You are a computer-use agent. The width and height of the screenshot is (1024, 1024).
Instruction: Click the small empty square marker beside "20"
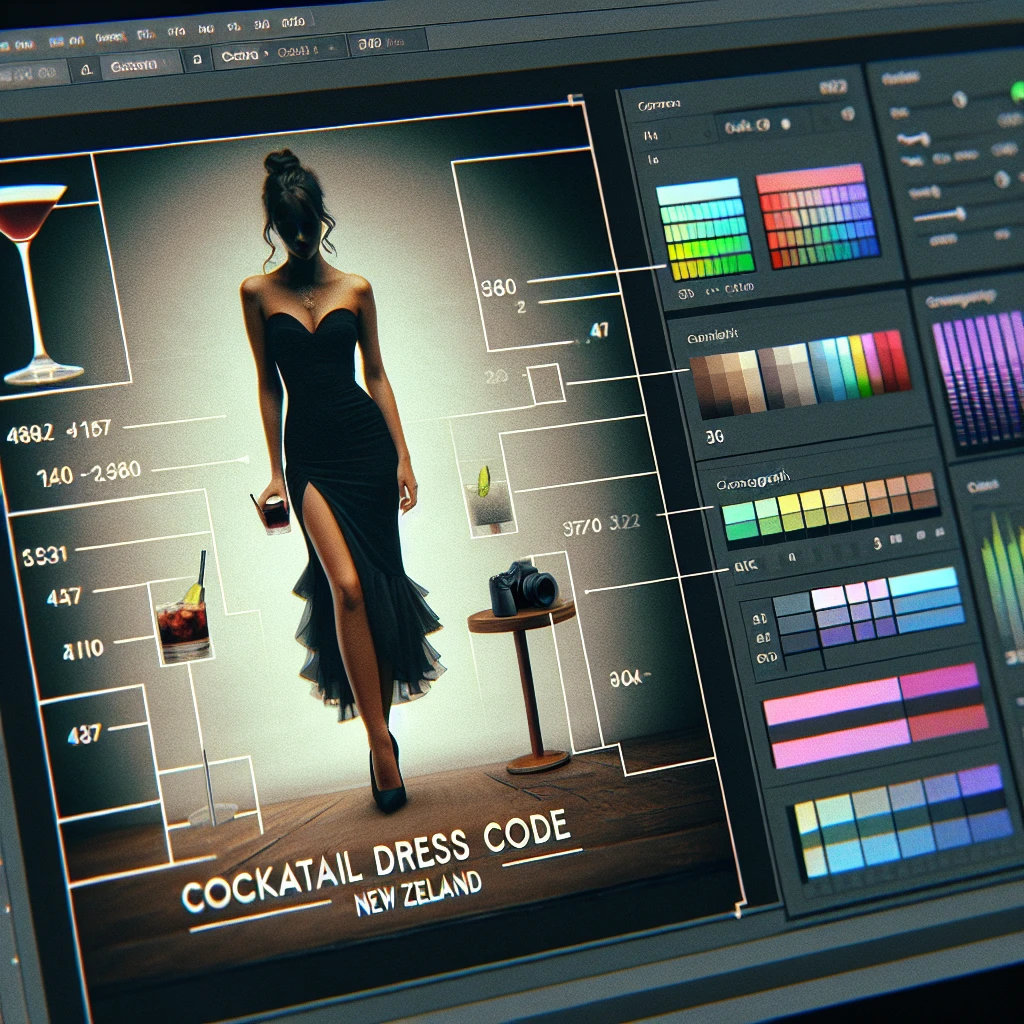tap(546, 383)
